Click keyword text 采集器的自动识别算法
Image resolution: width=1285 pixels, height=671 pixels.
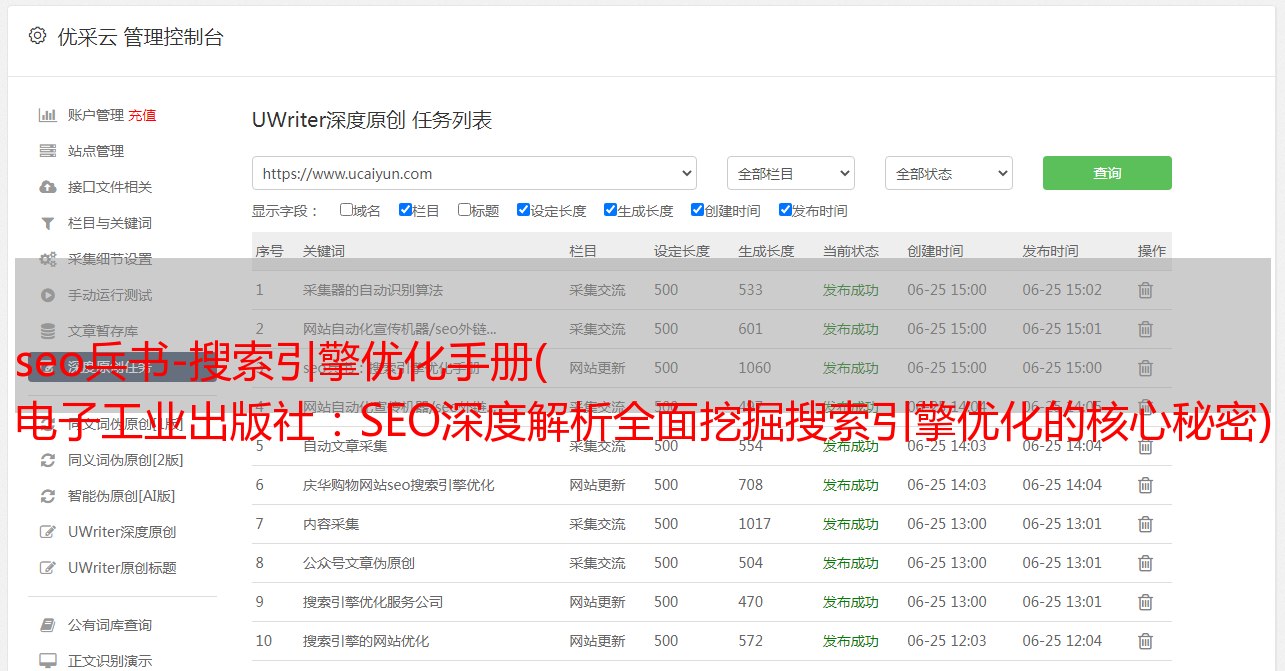tap(373, 290)
